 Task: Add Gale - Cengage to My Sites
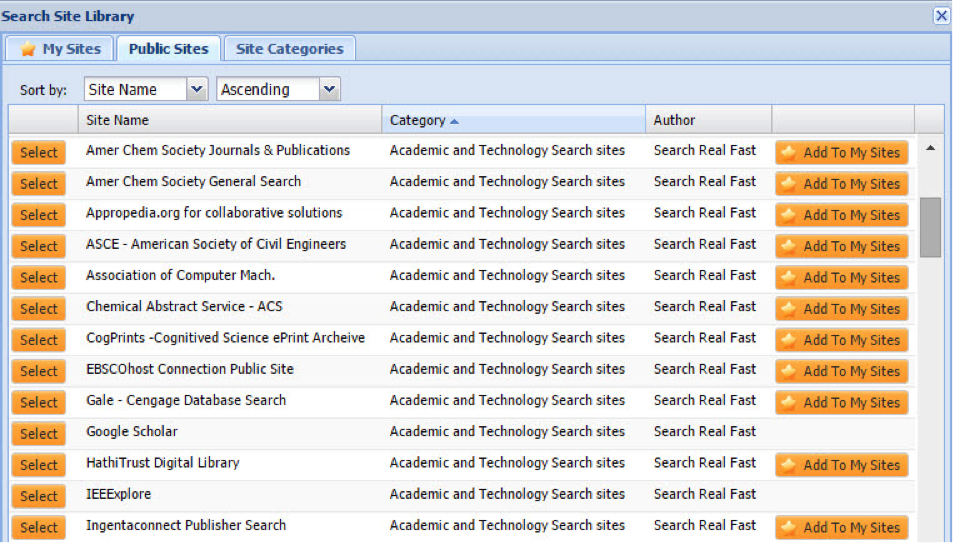tap(842, 402)
